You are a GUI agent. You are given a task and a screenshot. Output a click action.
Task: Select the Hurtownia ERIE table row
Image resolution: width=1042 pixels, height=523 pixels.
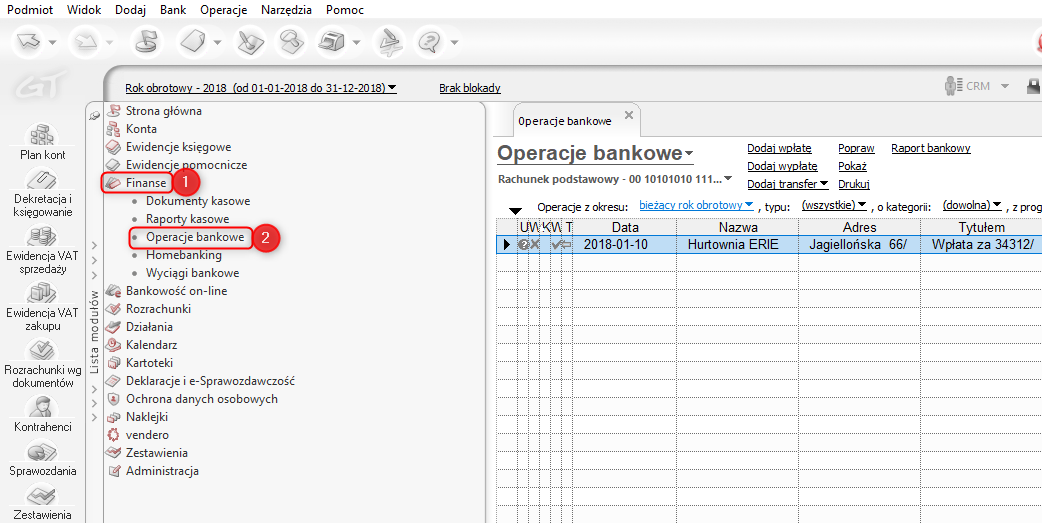pos(770,244)
